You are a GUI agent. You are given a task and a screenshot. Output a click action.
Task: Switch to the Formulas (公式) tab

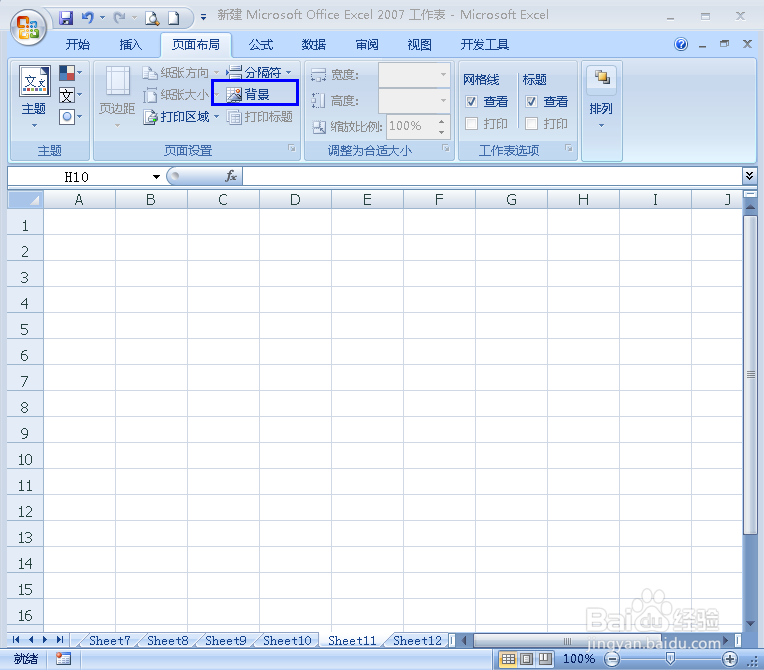point(261,45)
